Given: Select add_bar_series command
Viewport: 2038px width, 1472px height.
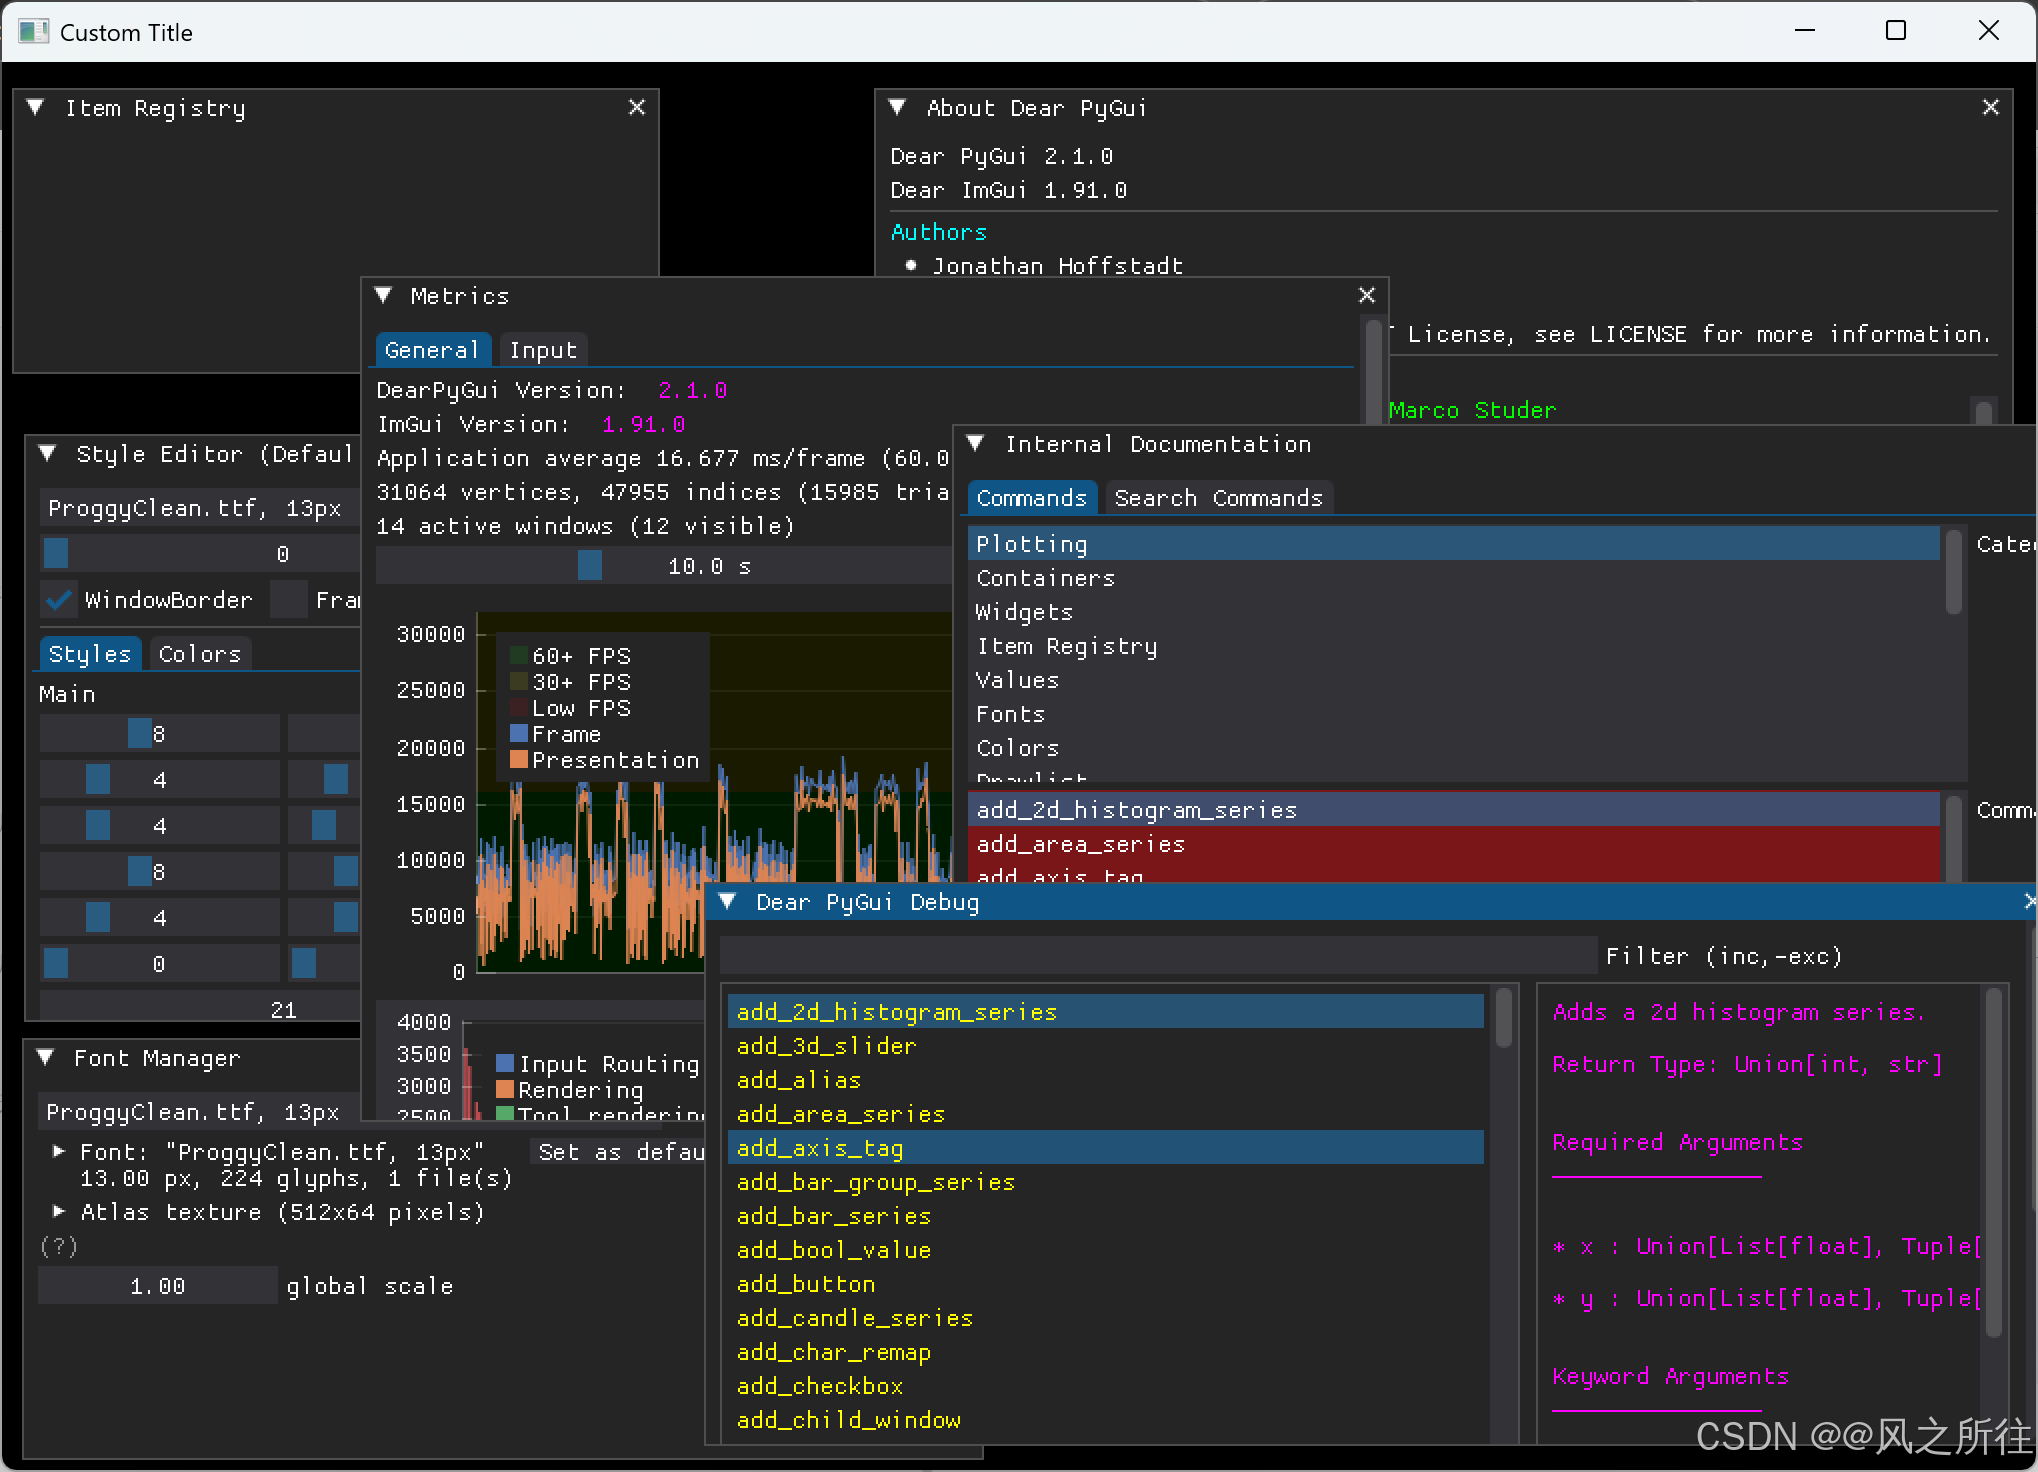Looking at the screenshot, I should tap(1106, 1216).
